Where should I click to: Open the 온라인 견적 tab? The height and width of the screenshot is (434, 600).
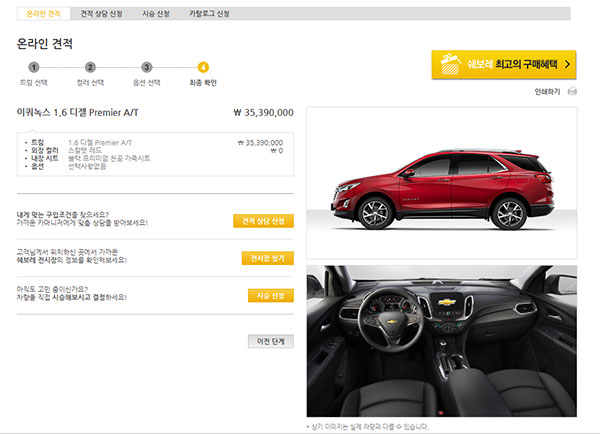43,14
